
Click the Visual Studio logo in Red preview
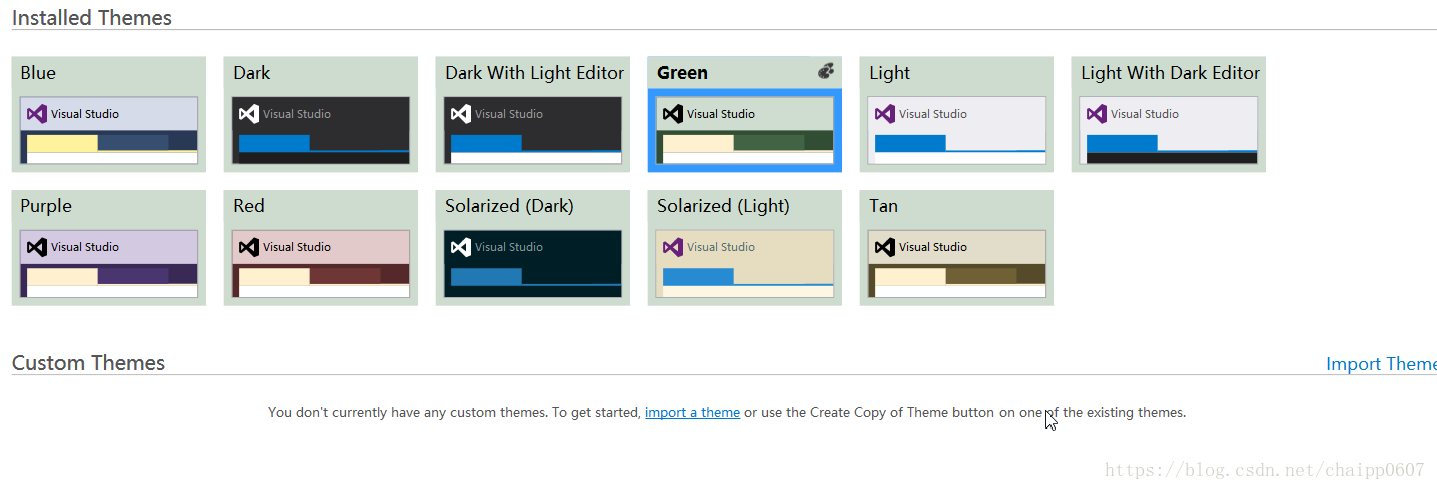pos(249,247)
